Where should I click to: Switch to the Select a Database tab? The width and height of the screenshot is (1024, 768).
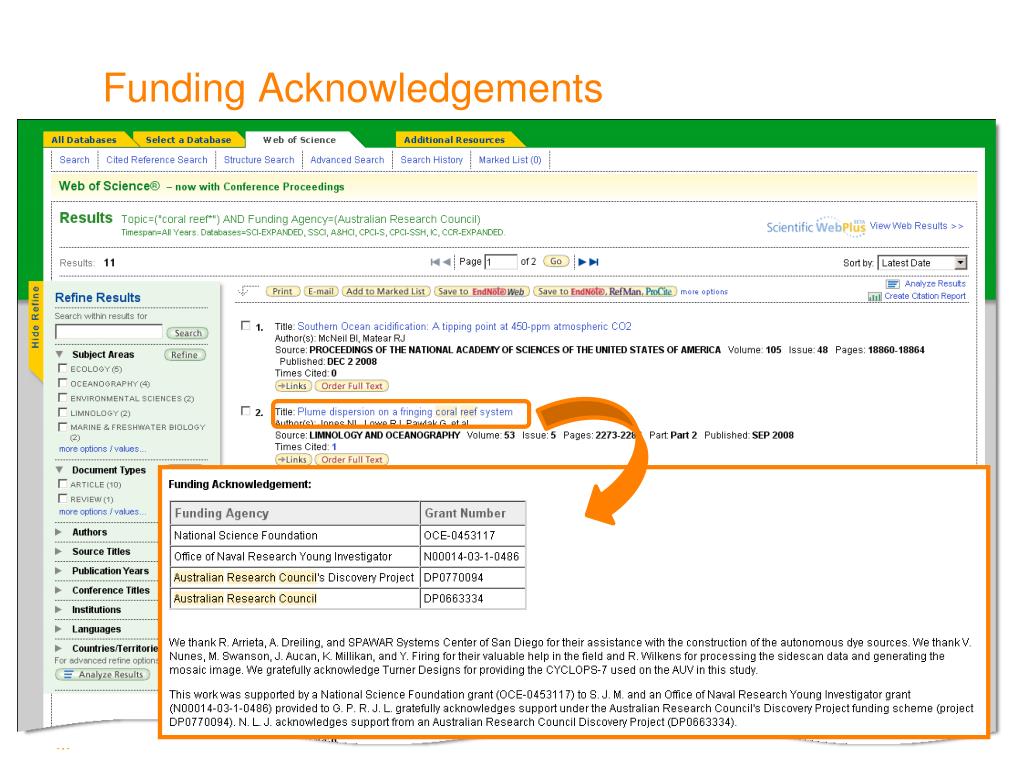(188, 140)
